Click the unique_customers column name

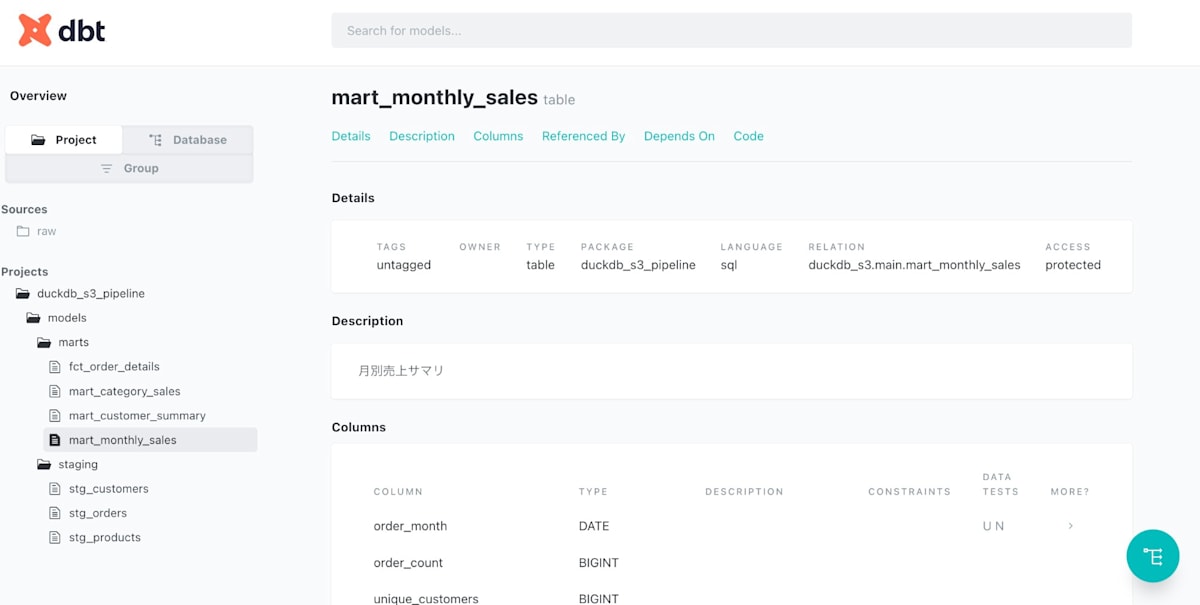click(426, 599)
